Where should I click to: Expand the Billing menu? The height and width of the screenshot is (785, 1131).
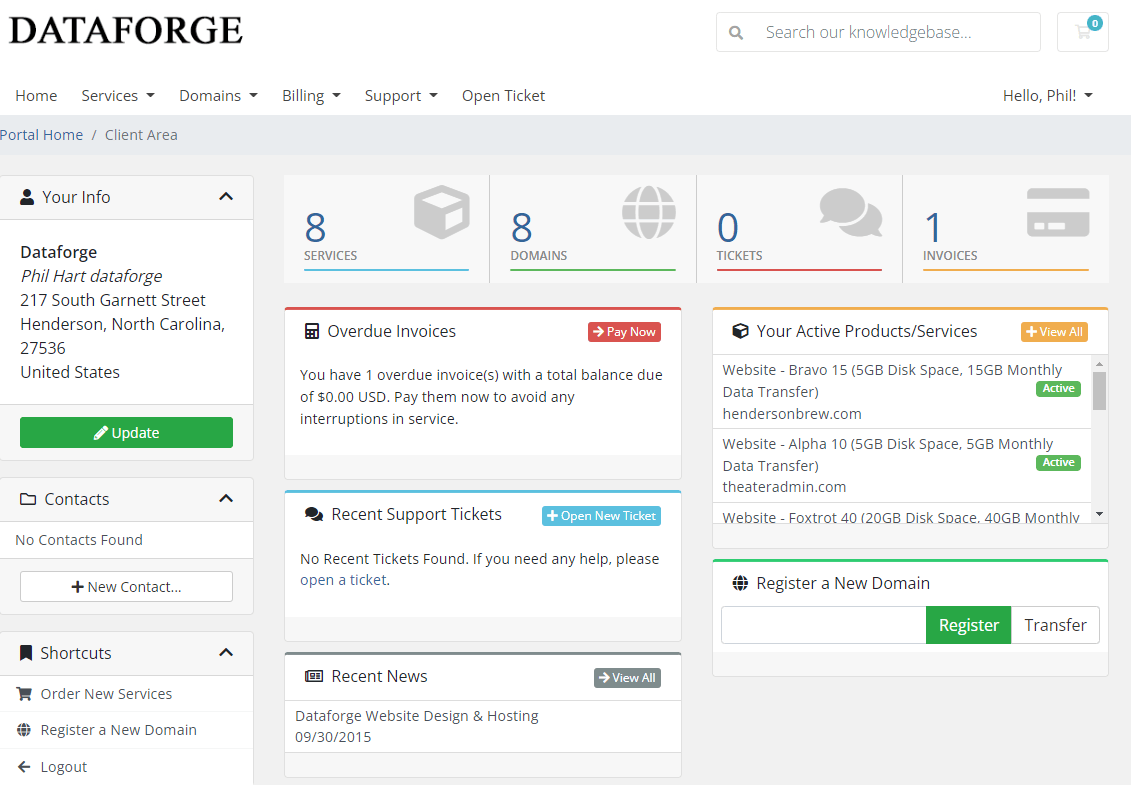click(311, 96)
